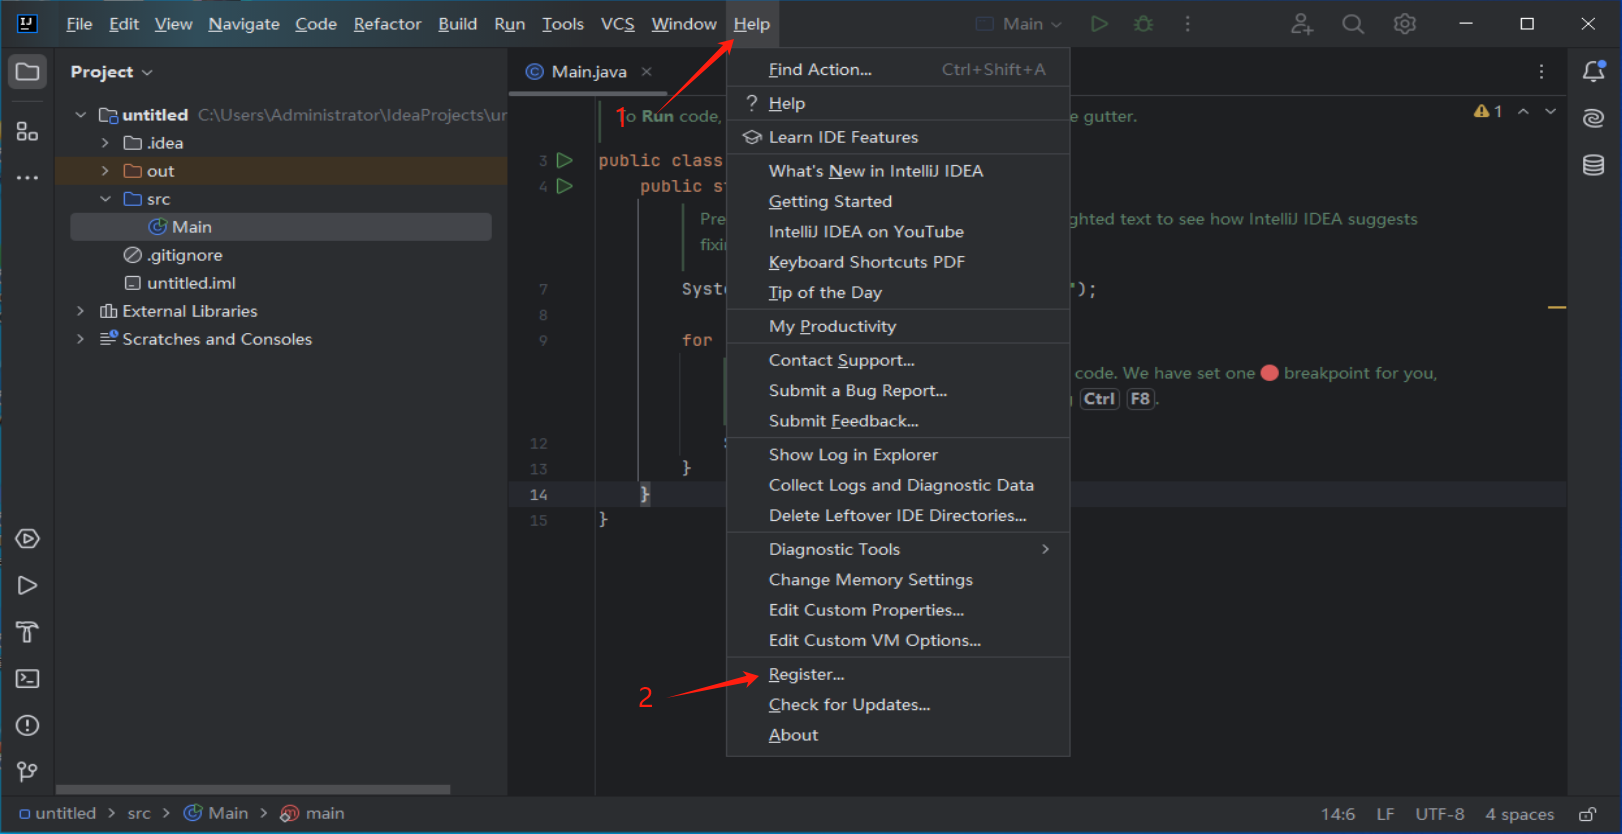Open Keyboard Shortcuts PDF menu item
The image size is (1622, 834).
[898, 262]
